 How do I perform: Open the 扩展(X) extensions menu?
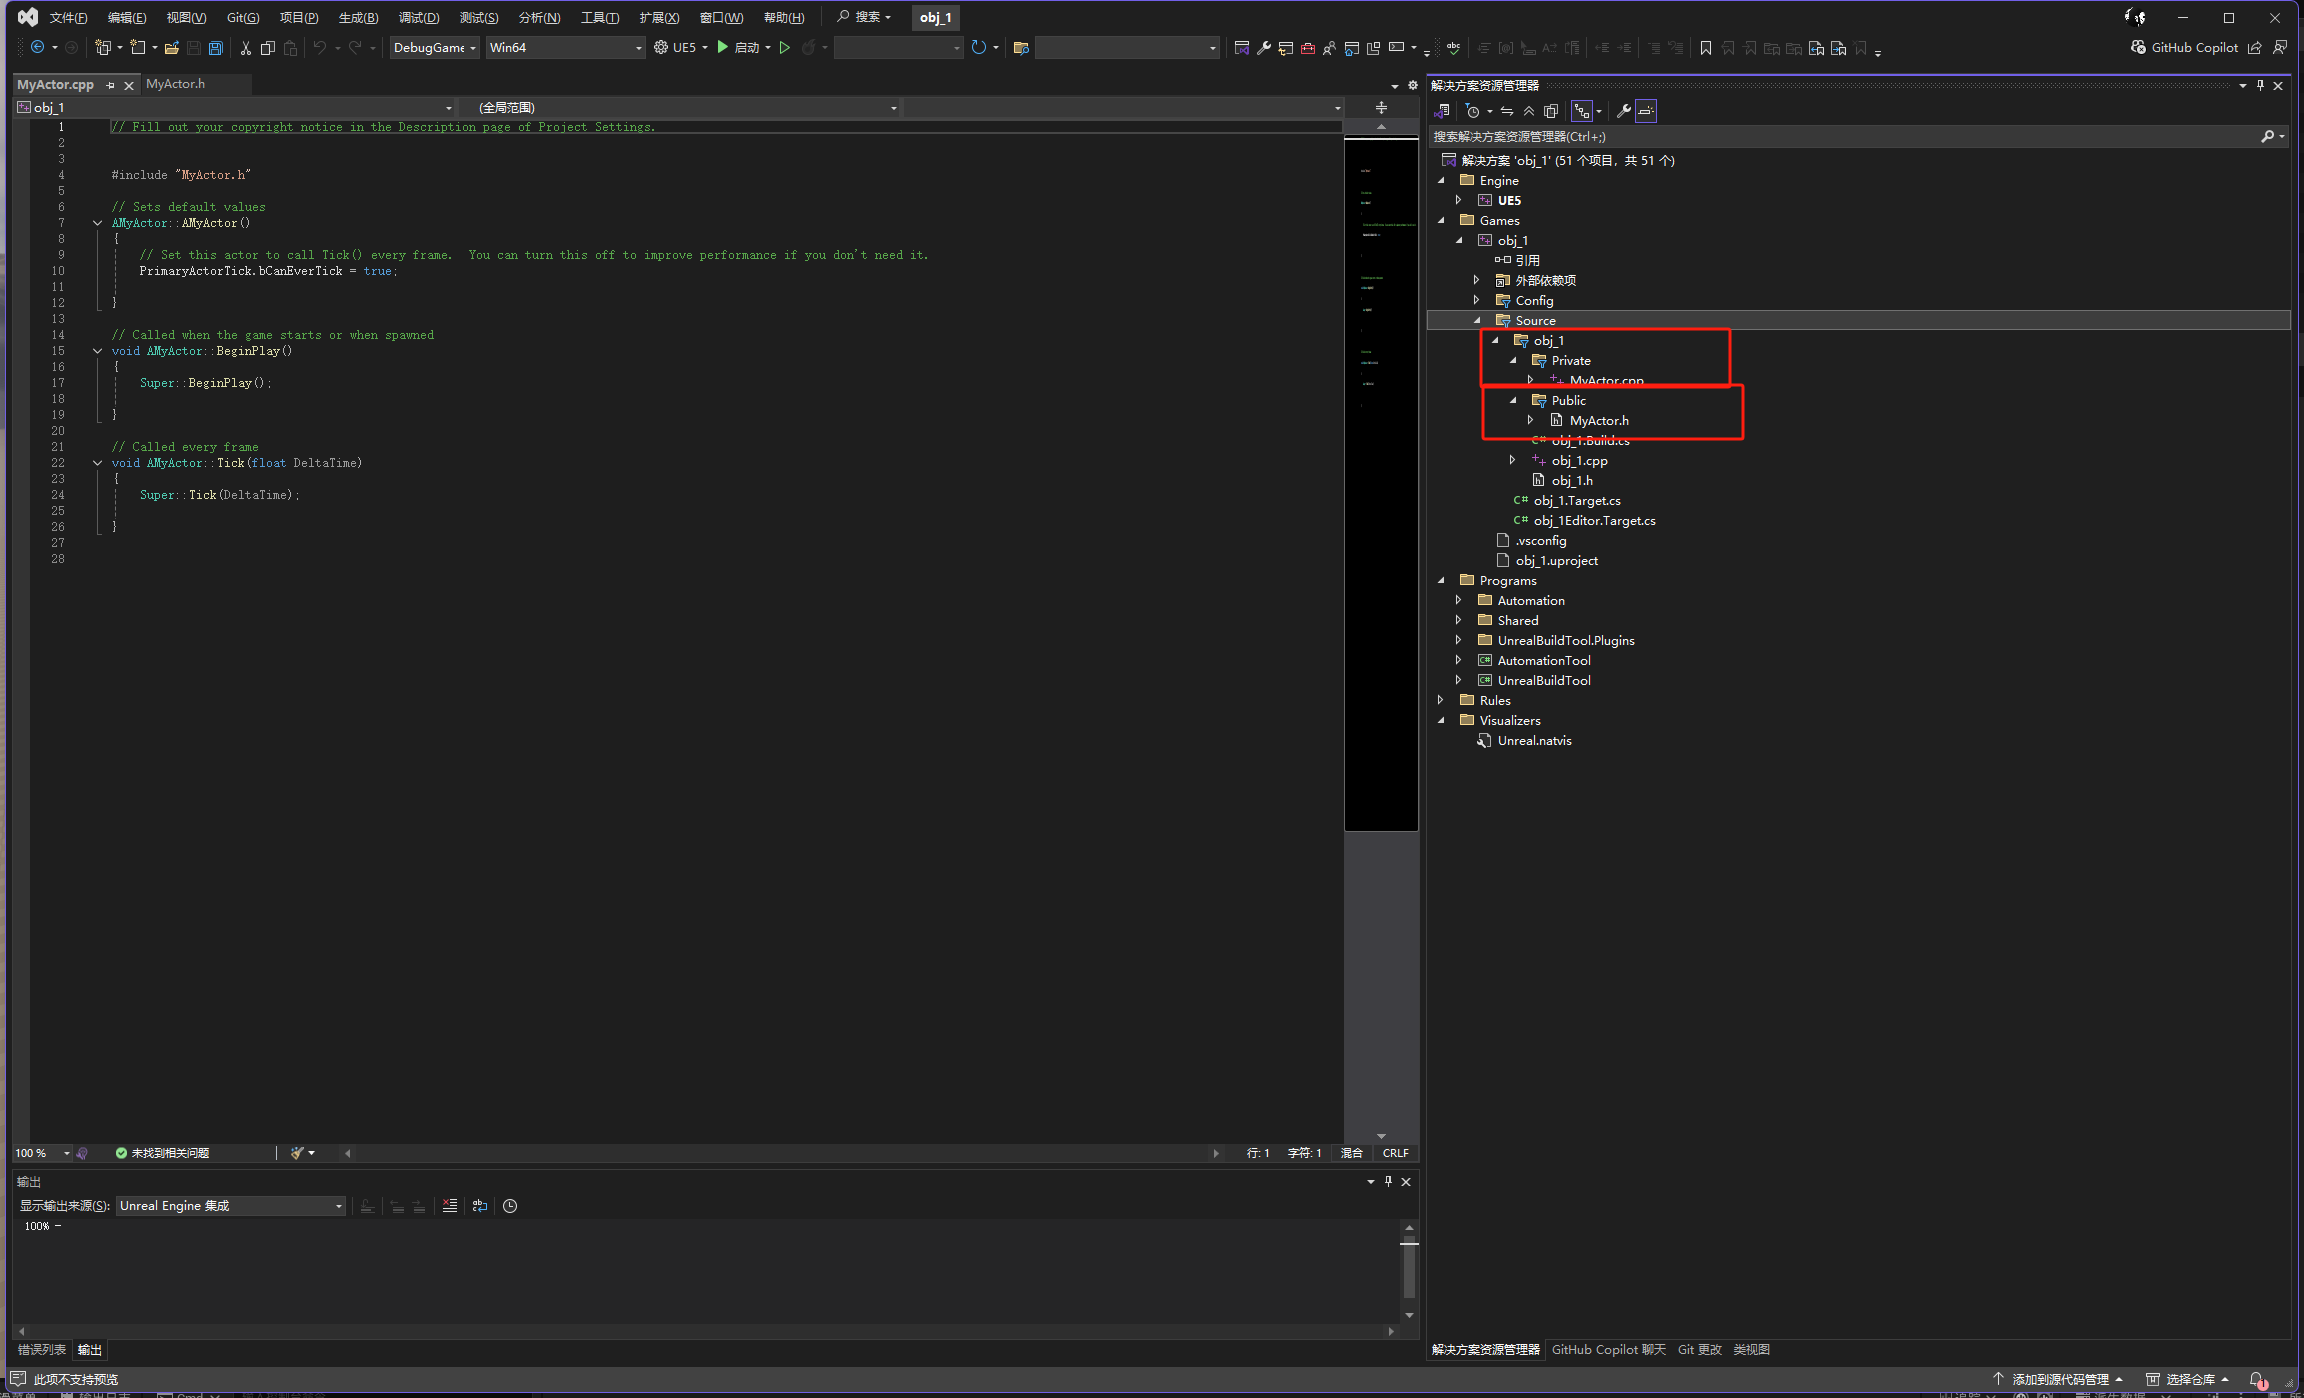tap(659, 17)
